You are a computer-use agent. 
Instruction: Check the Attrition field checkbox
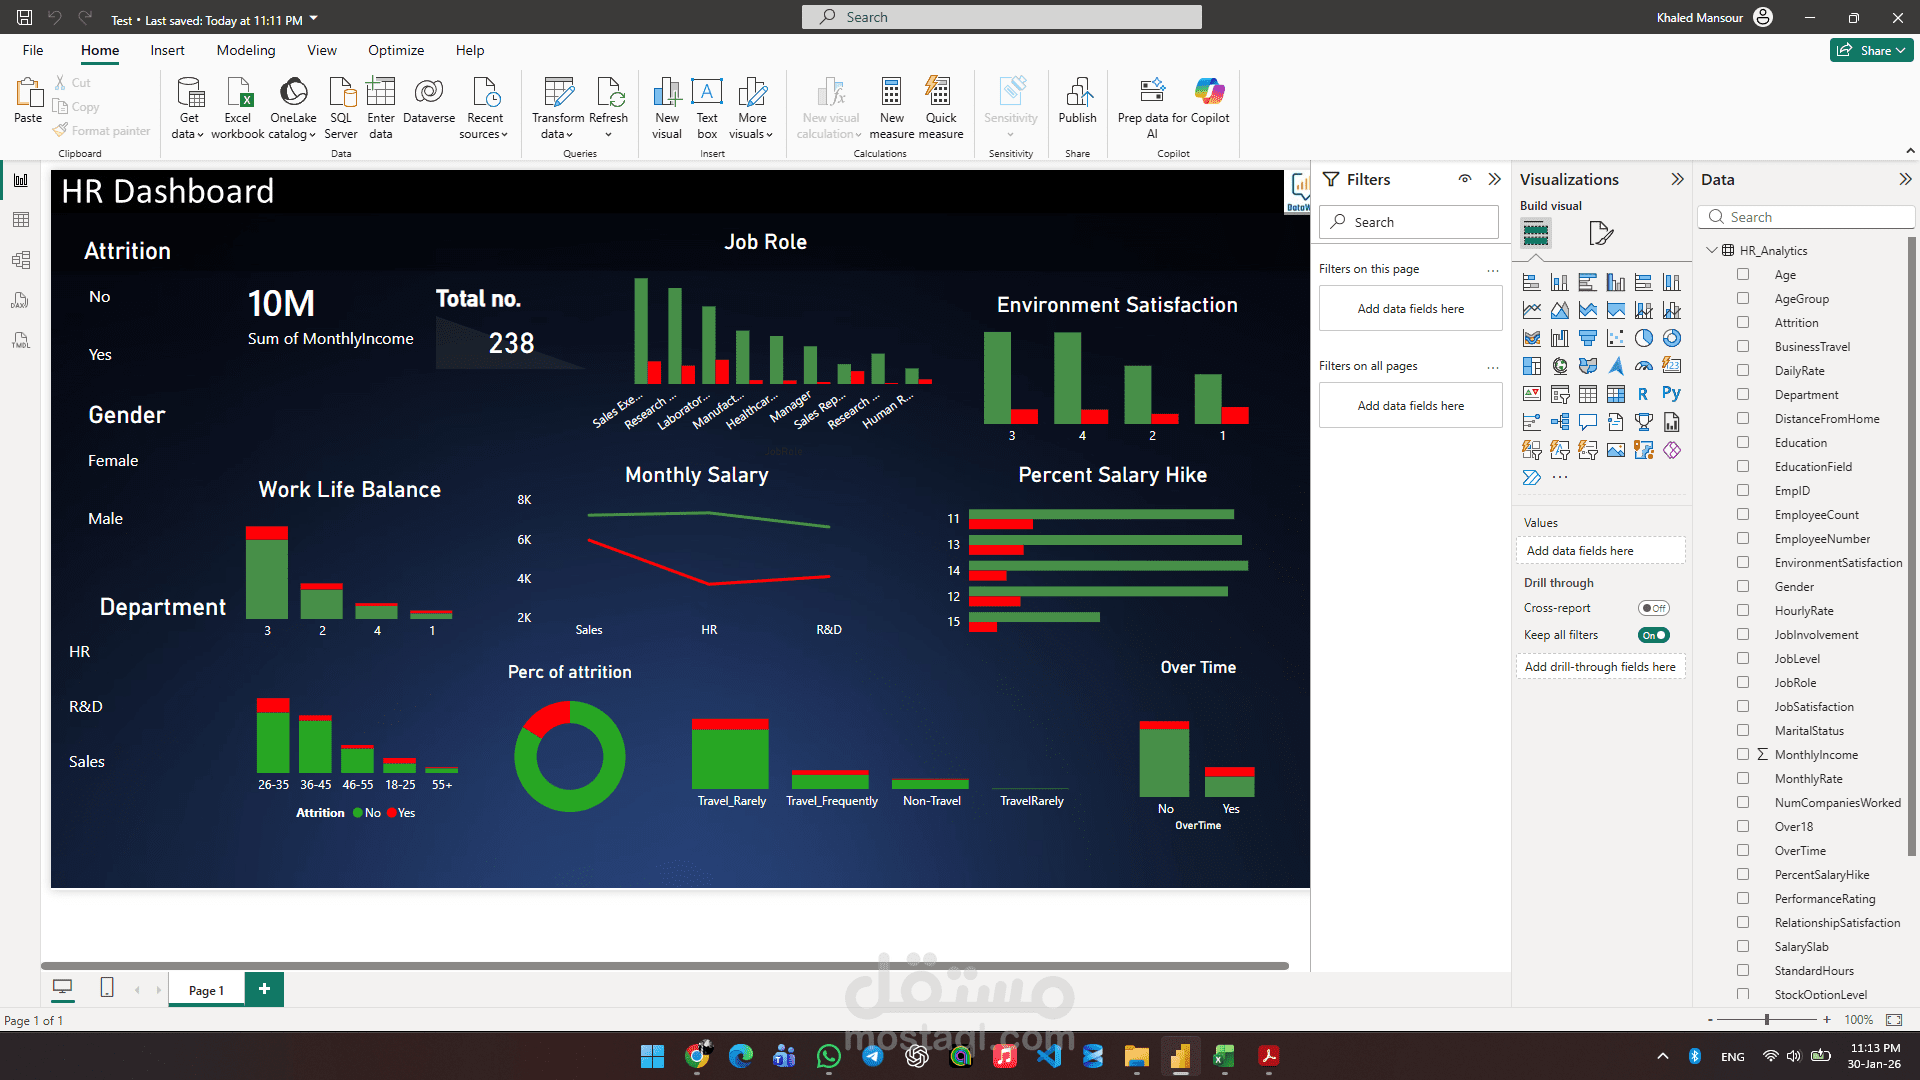[x=1743, y=323]
